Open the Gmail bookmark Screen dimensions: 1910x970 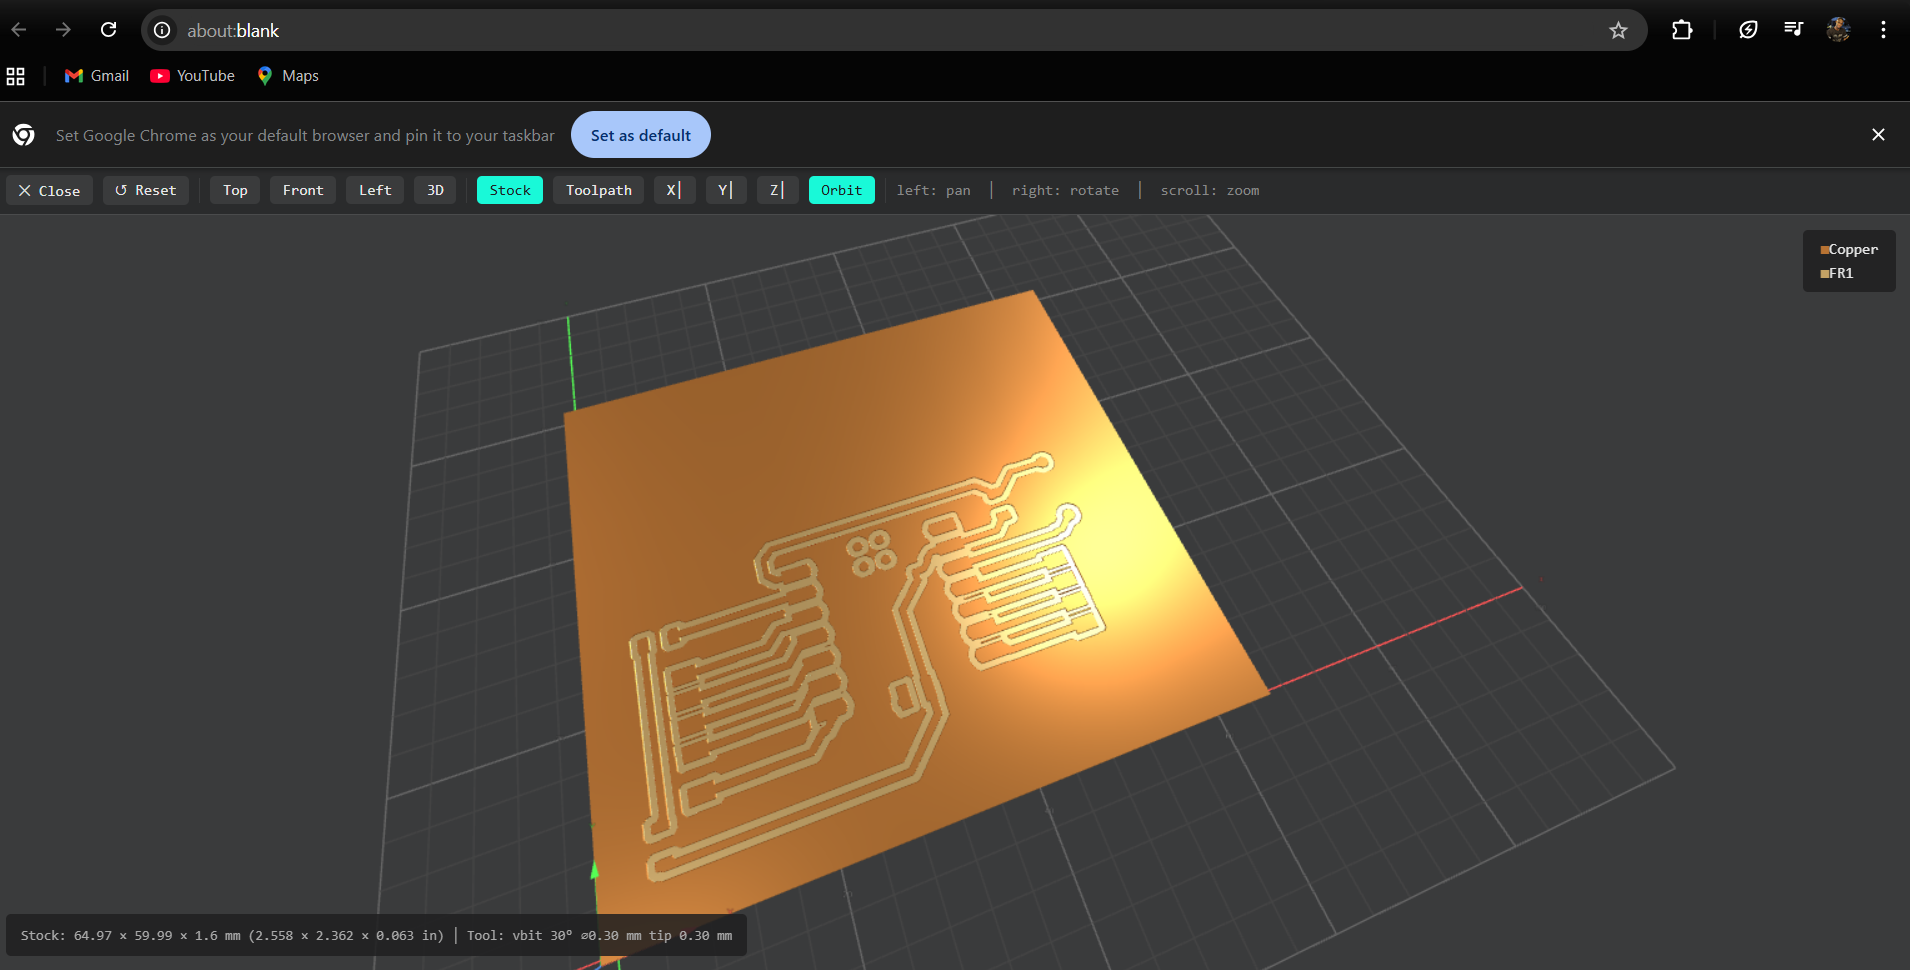coord(97,76)
